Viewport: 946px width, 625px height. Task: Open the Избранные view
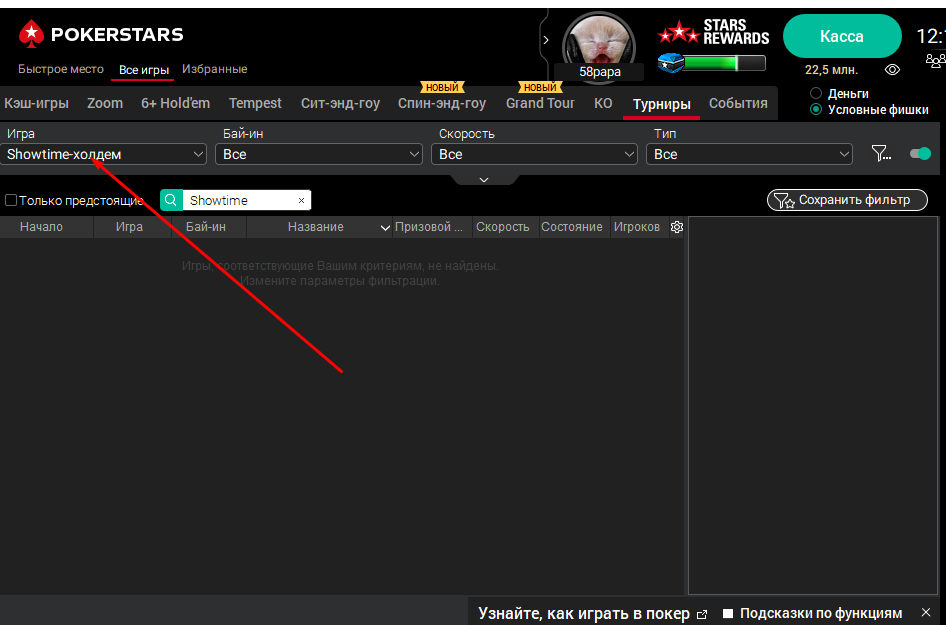(x=215, y=69)
